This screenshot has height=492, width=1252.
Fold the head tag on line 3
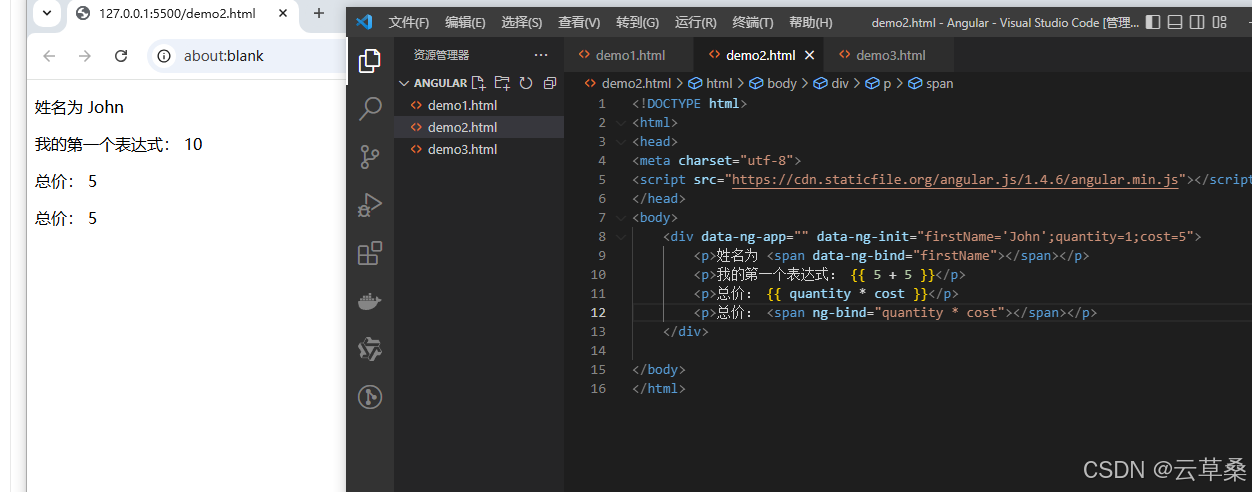click(622, 141)
